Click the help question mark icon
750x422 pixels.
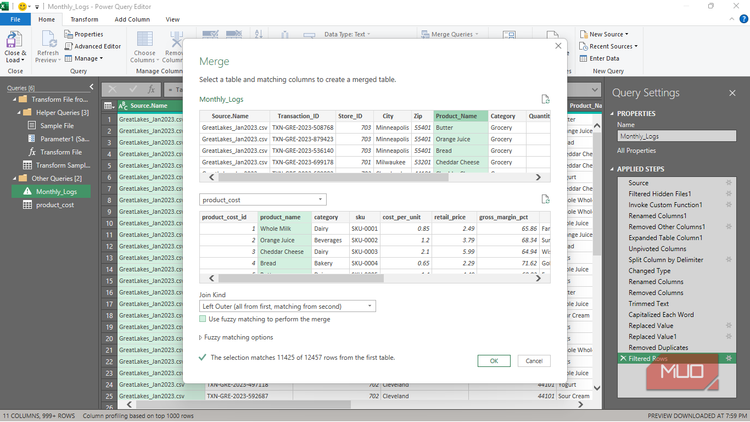pyautogui.click(x=744, y=19)
